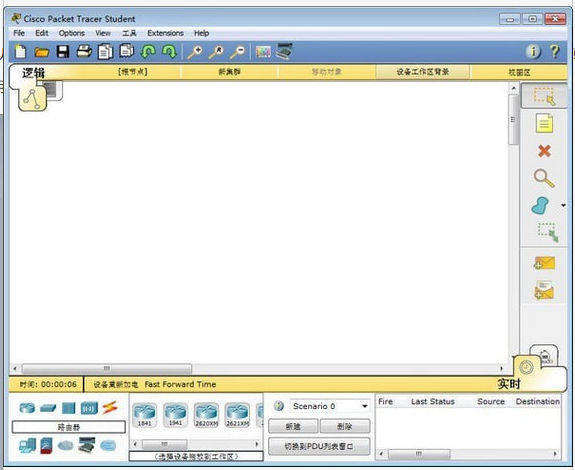This screenshot has height=470, width=575.
Task: Click 设备工作区背景 bar button
Action: 422,72
